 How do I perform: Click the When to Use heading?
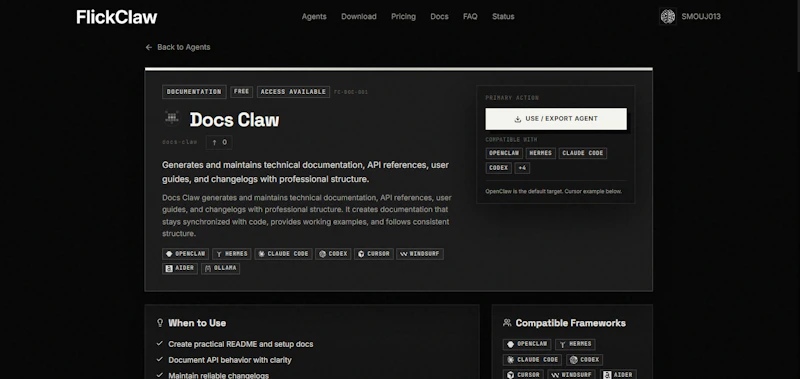tap(197, 323)
